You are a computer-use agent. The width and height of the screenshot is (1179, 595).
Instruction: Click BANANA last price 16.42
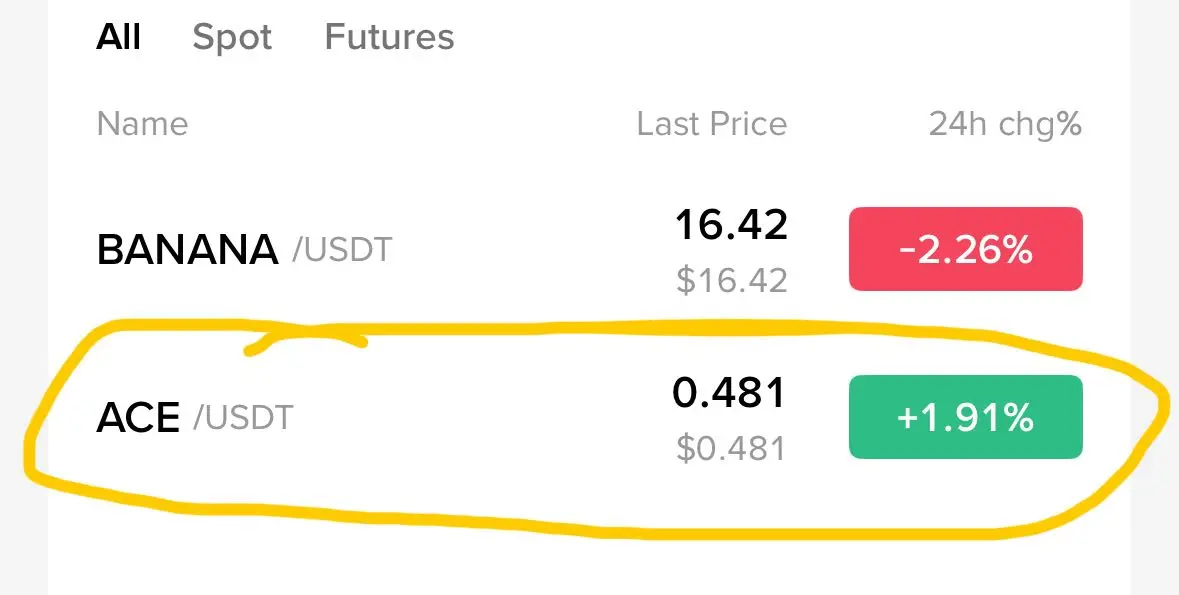tap(731, 225)
